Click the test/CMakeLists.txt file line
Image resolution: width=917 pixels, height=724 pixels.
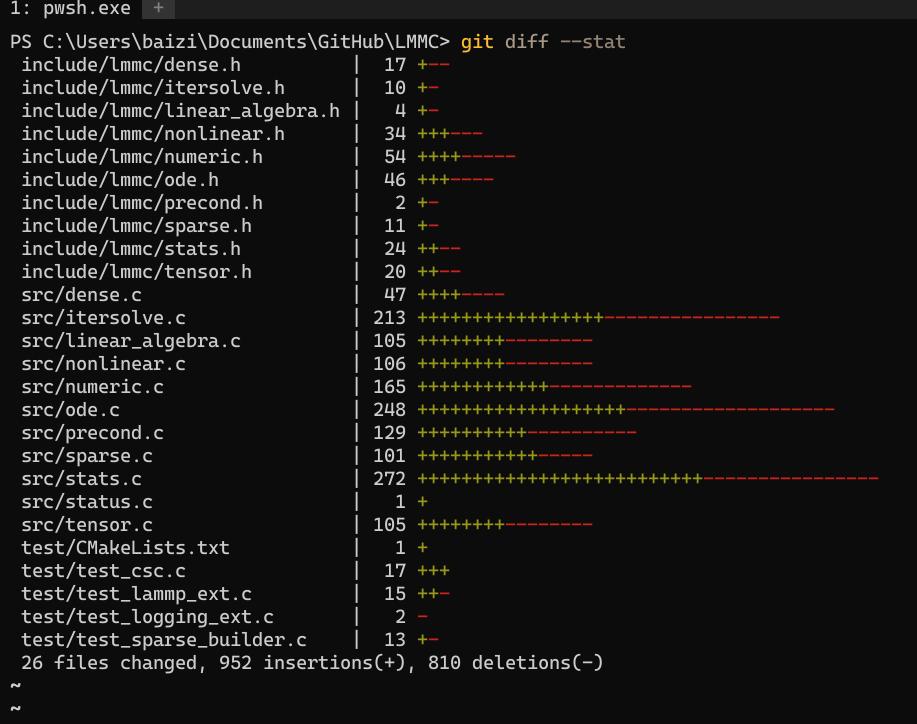225,548
